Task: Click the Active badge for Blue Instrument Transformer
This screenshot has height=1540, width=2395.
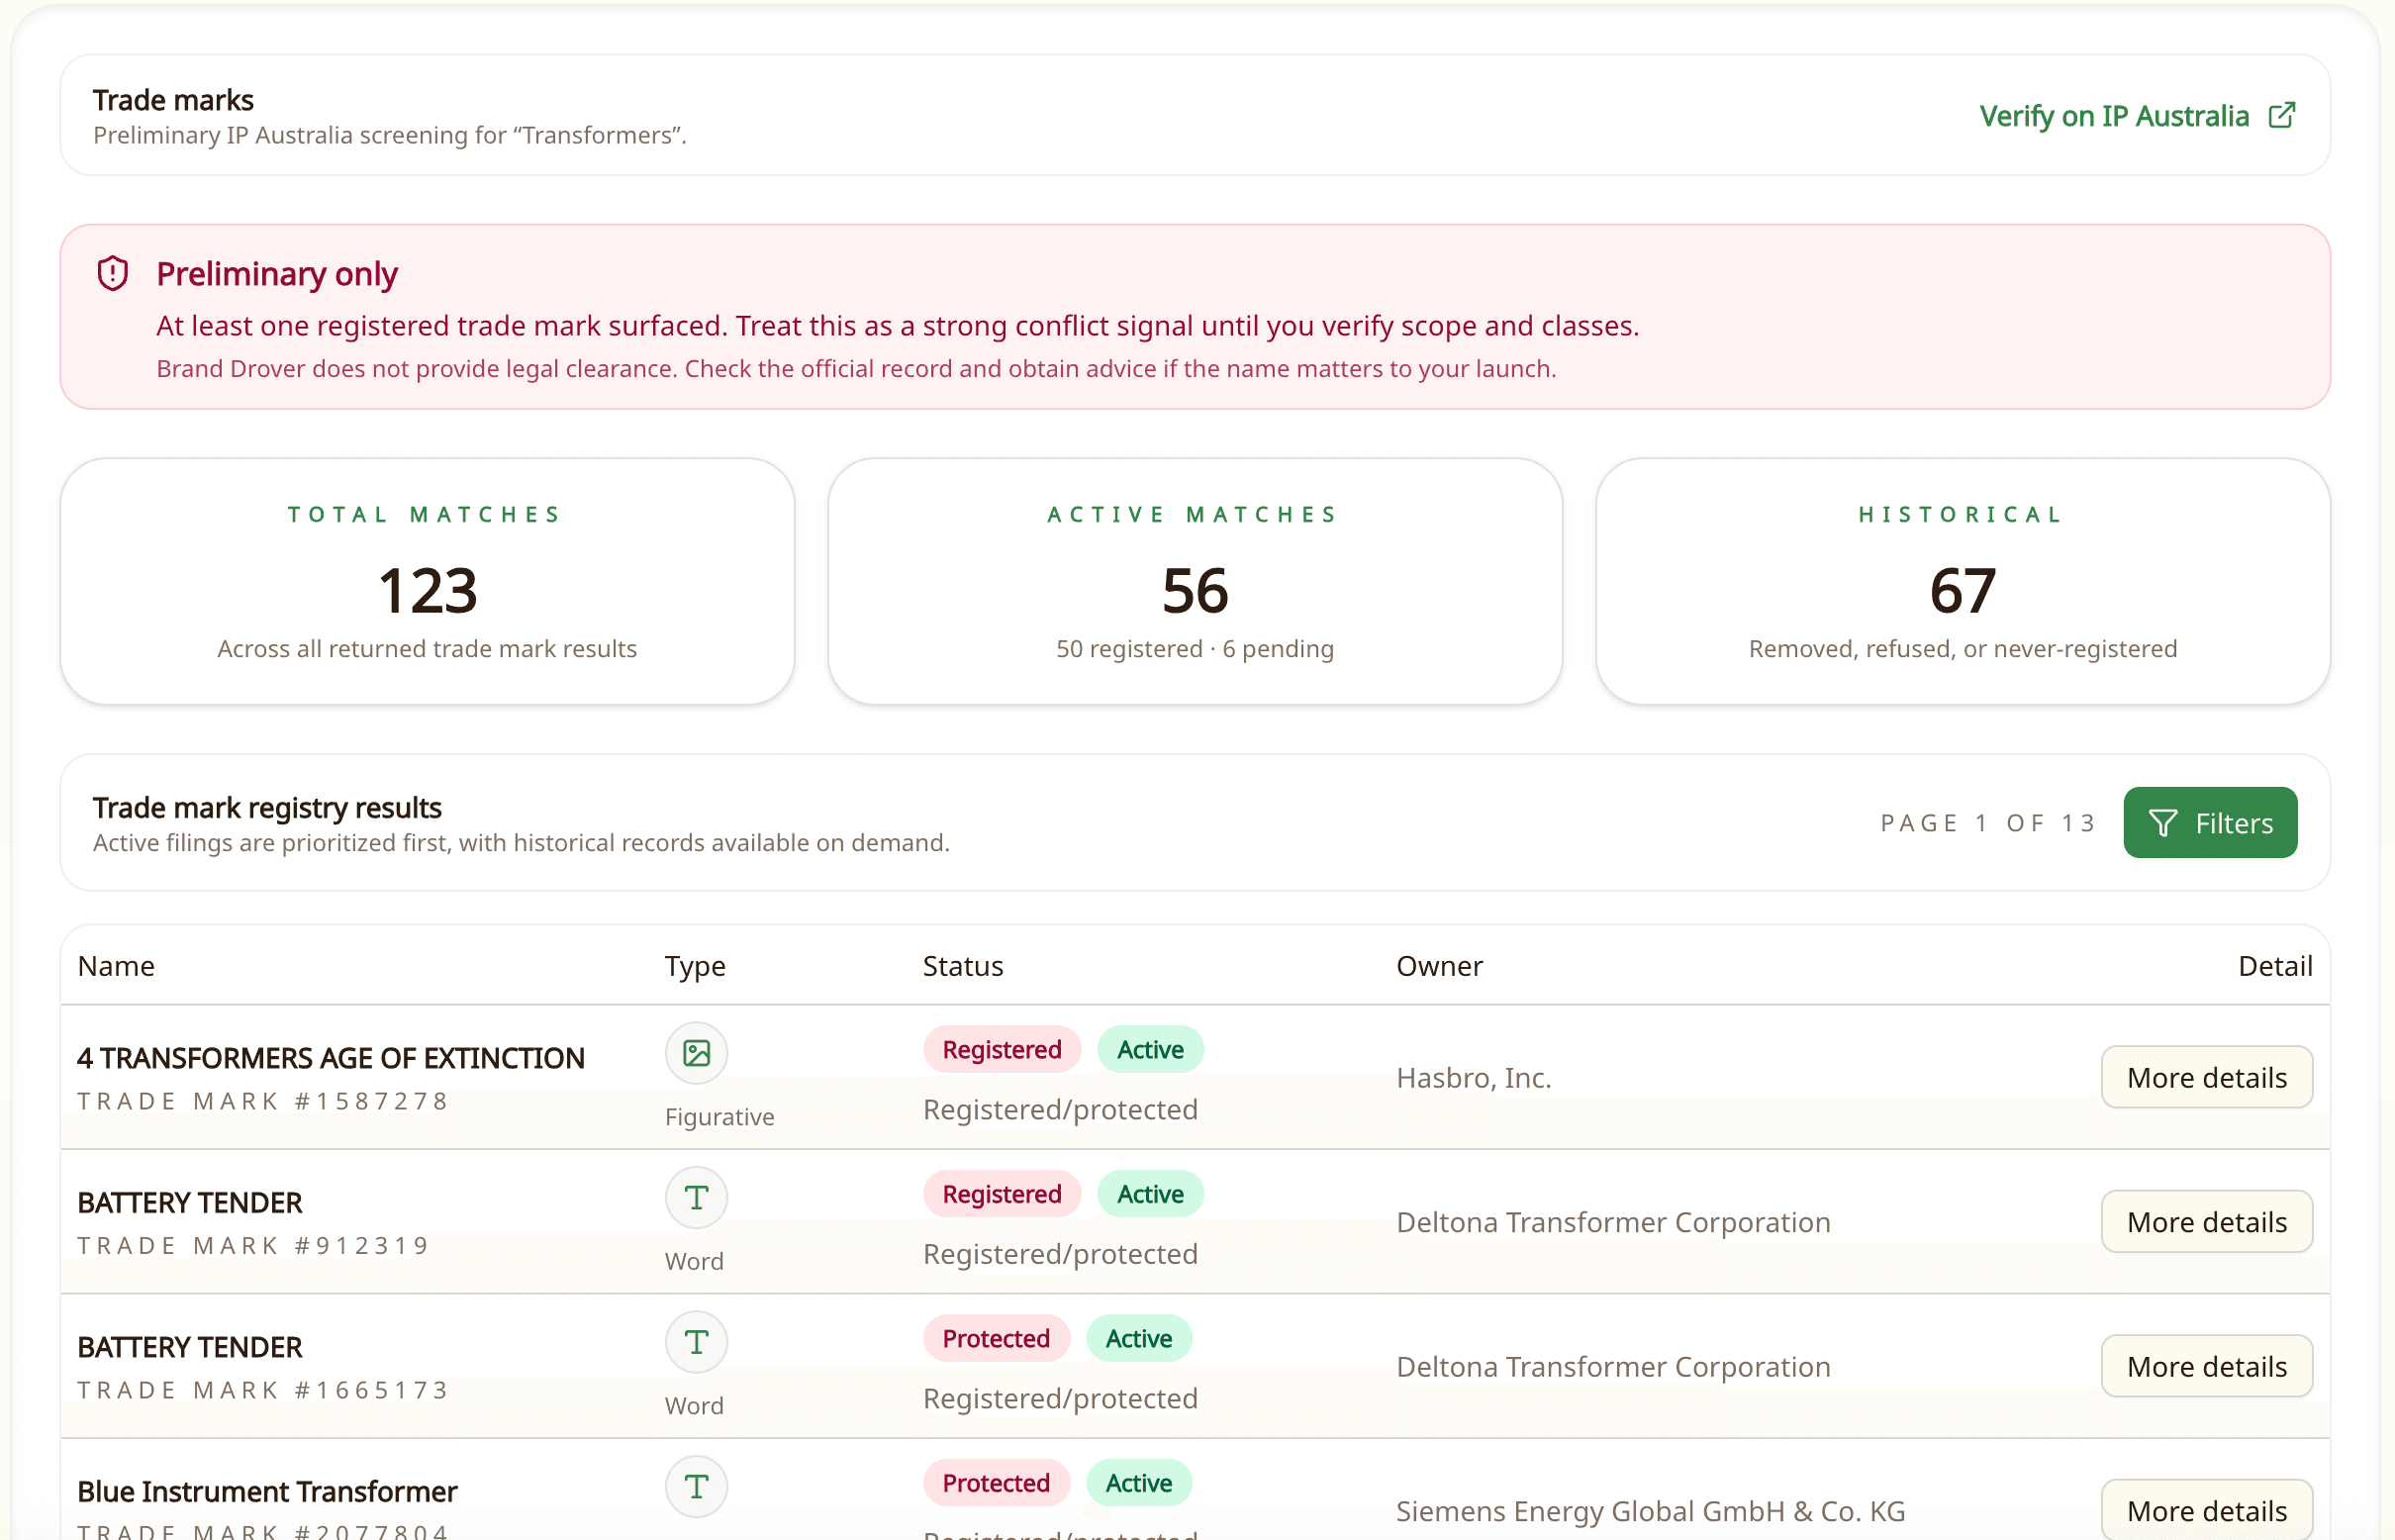Action: (x=1138, y=1483)
